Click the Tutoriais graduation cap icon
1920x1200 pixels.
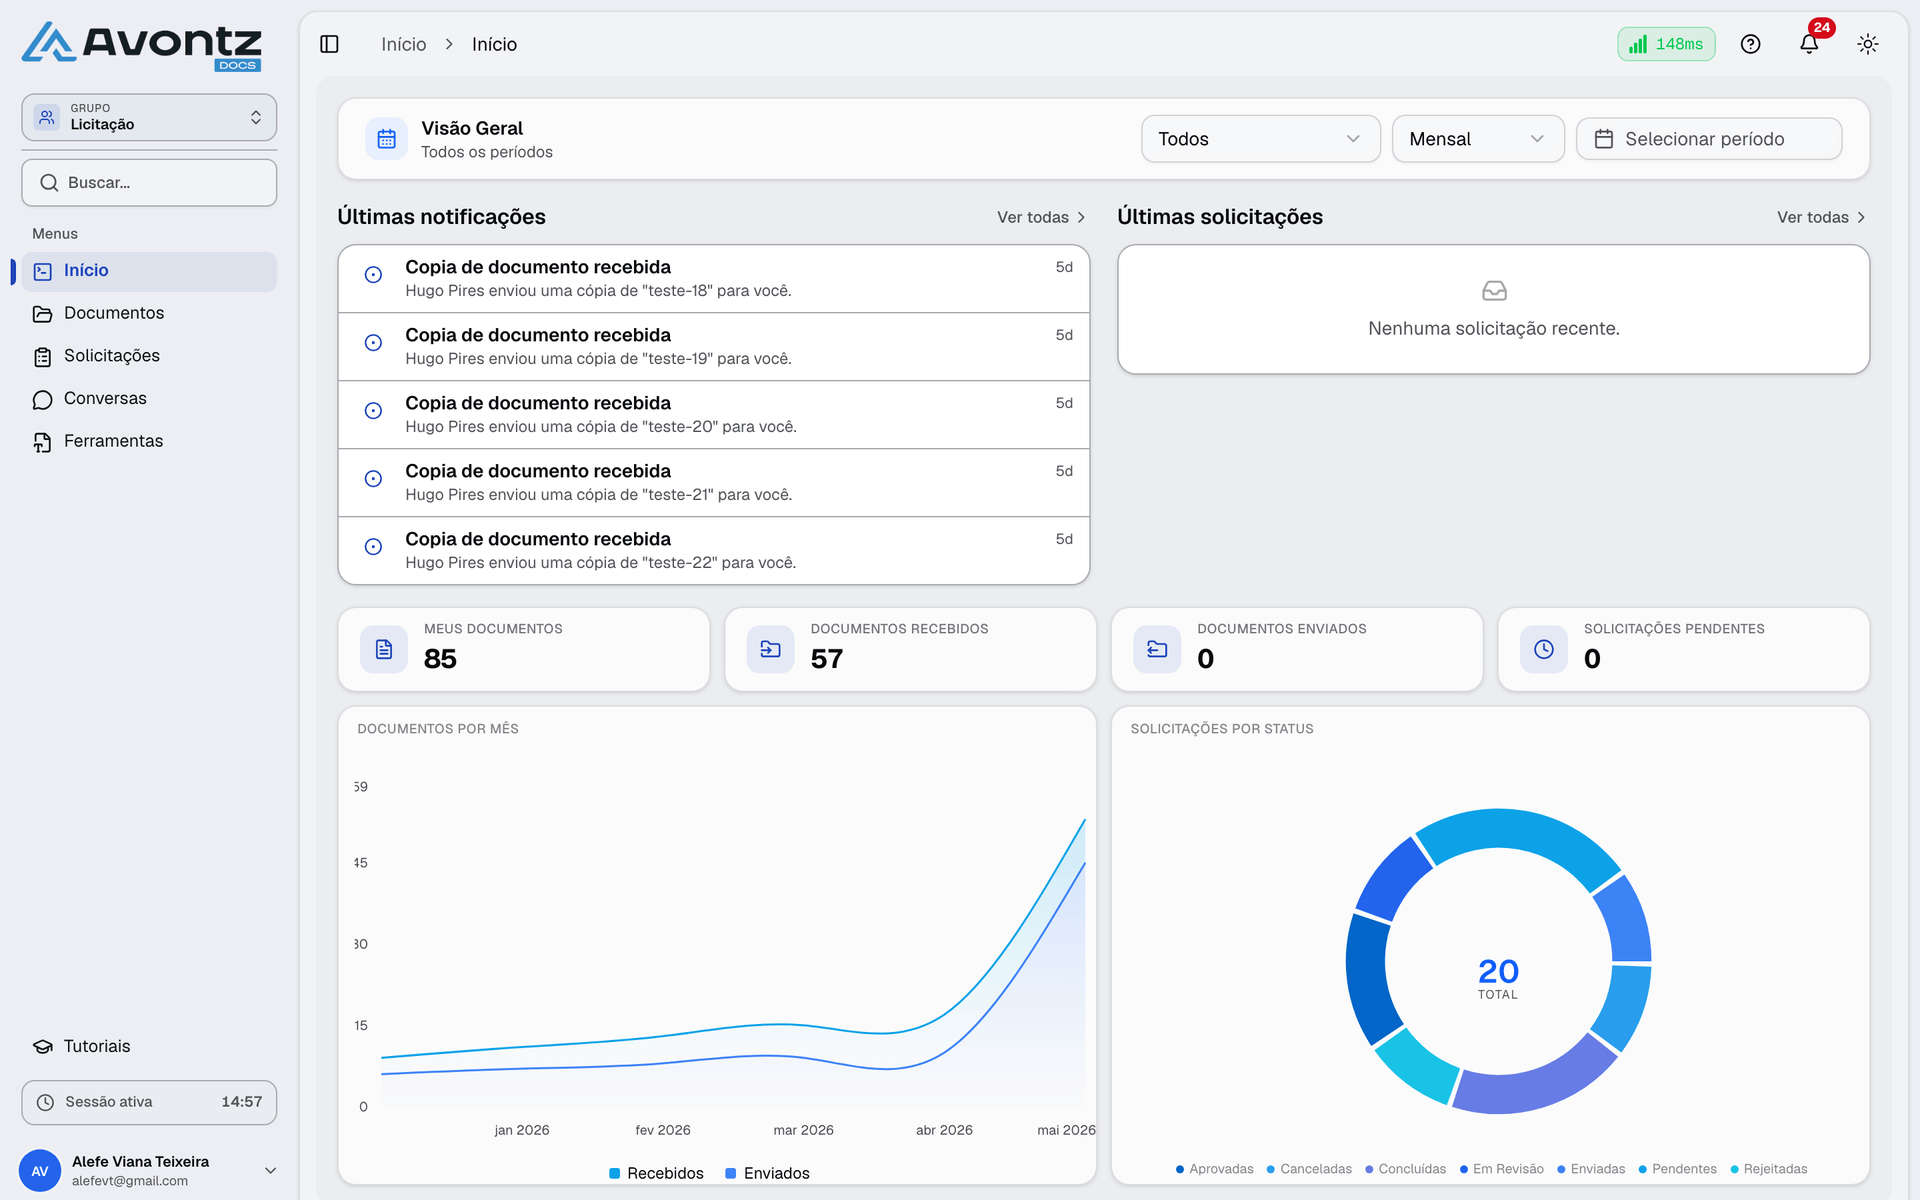tap(43, 1046)
